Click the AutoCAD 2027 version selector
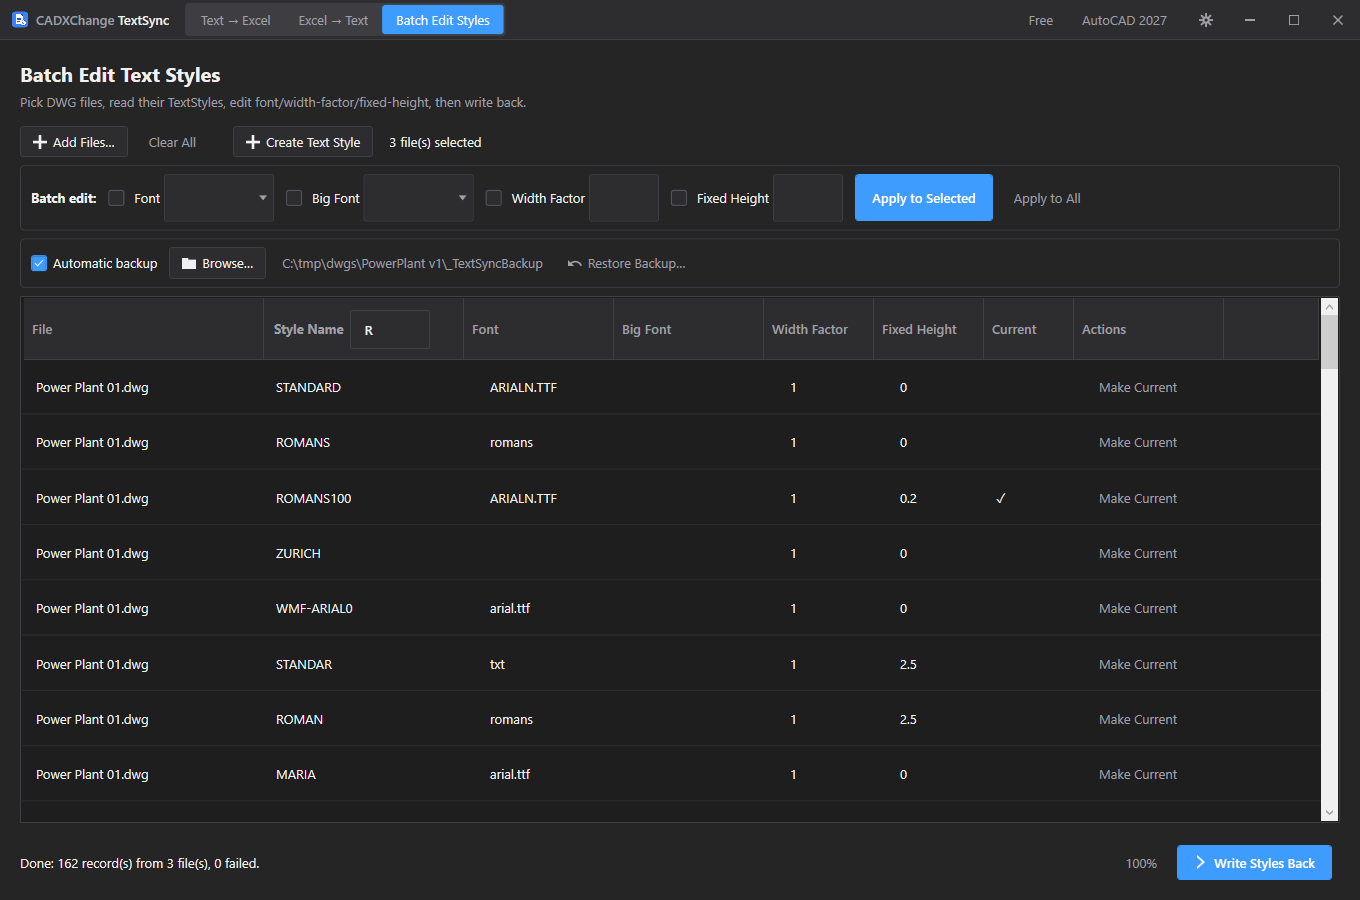The image size is (1360, 900). coord(1124,20)
